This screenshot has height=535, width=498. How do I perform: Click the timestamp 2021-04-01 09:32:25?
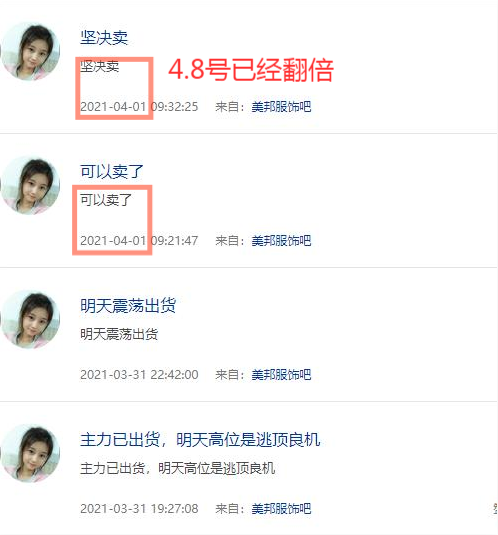coord(139,107)
